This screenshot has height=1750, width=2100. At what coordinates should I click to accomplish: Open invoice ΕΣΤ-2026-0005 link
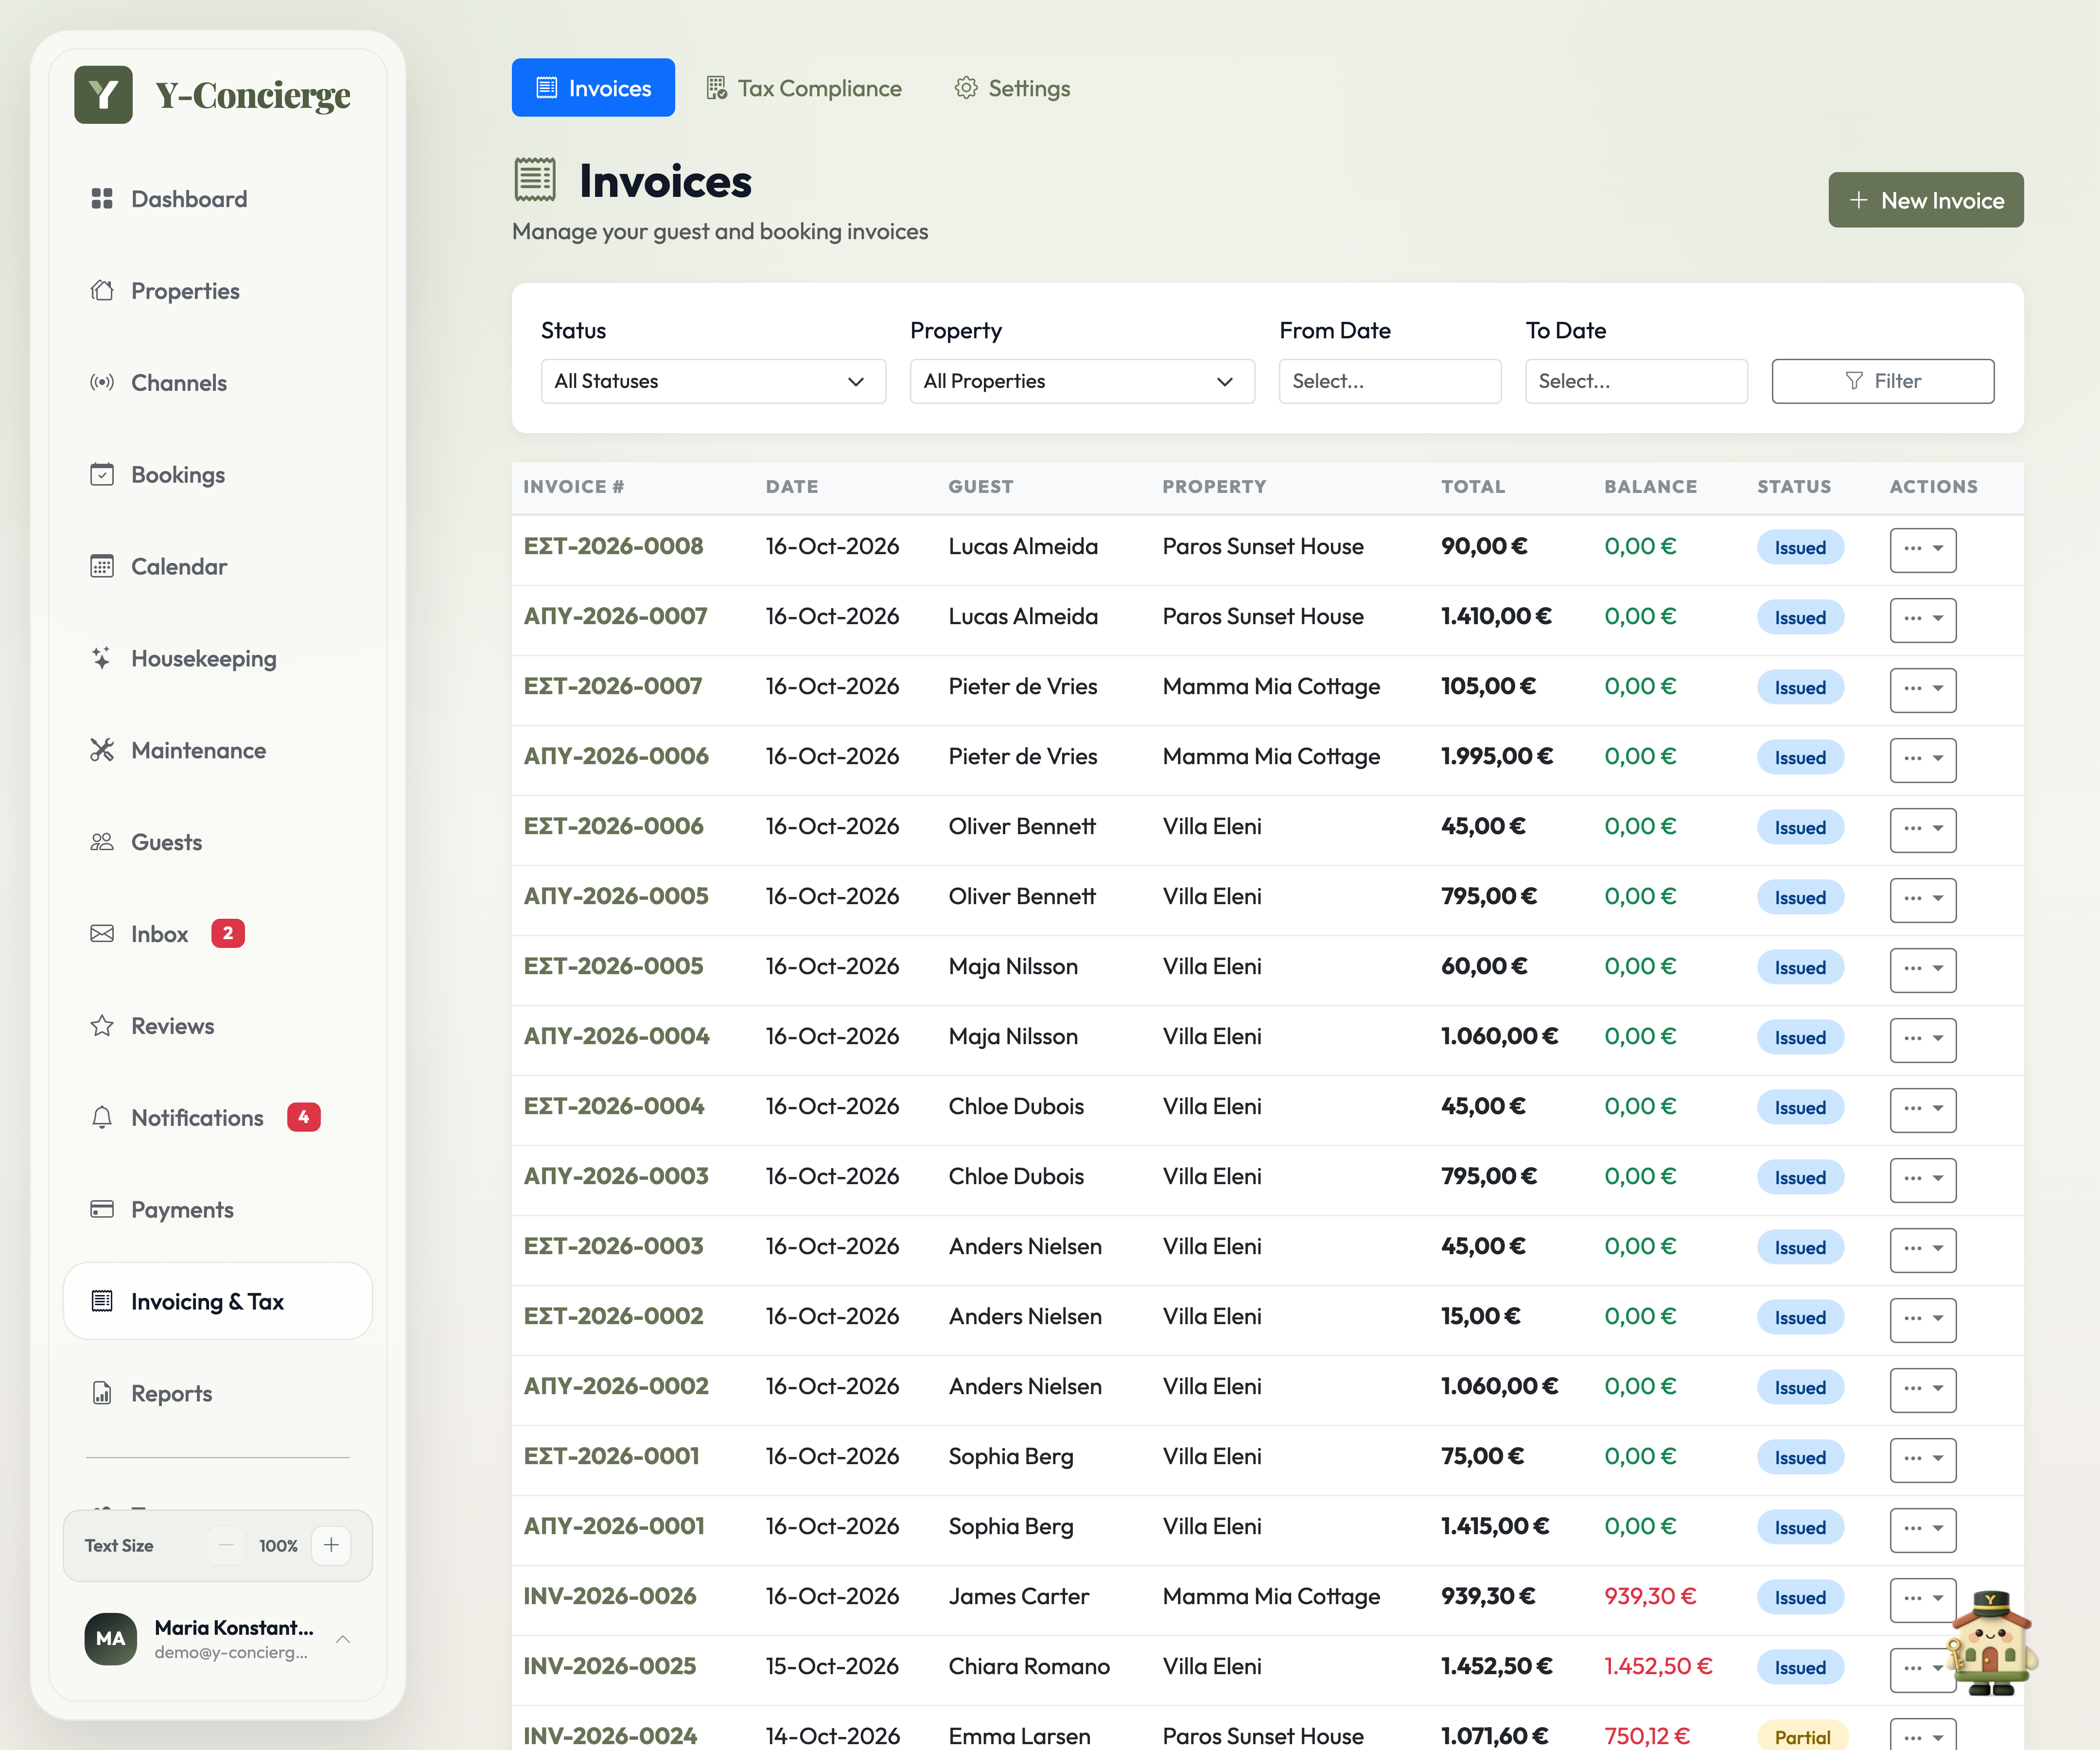coord(613,966)
